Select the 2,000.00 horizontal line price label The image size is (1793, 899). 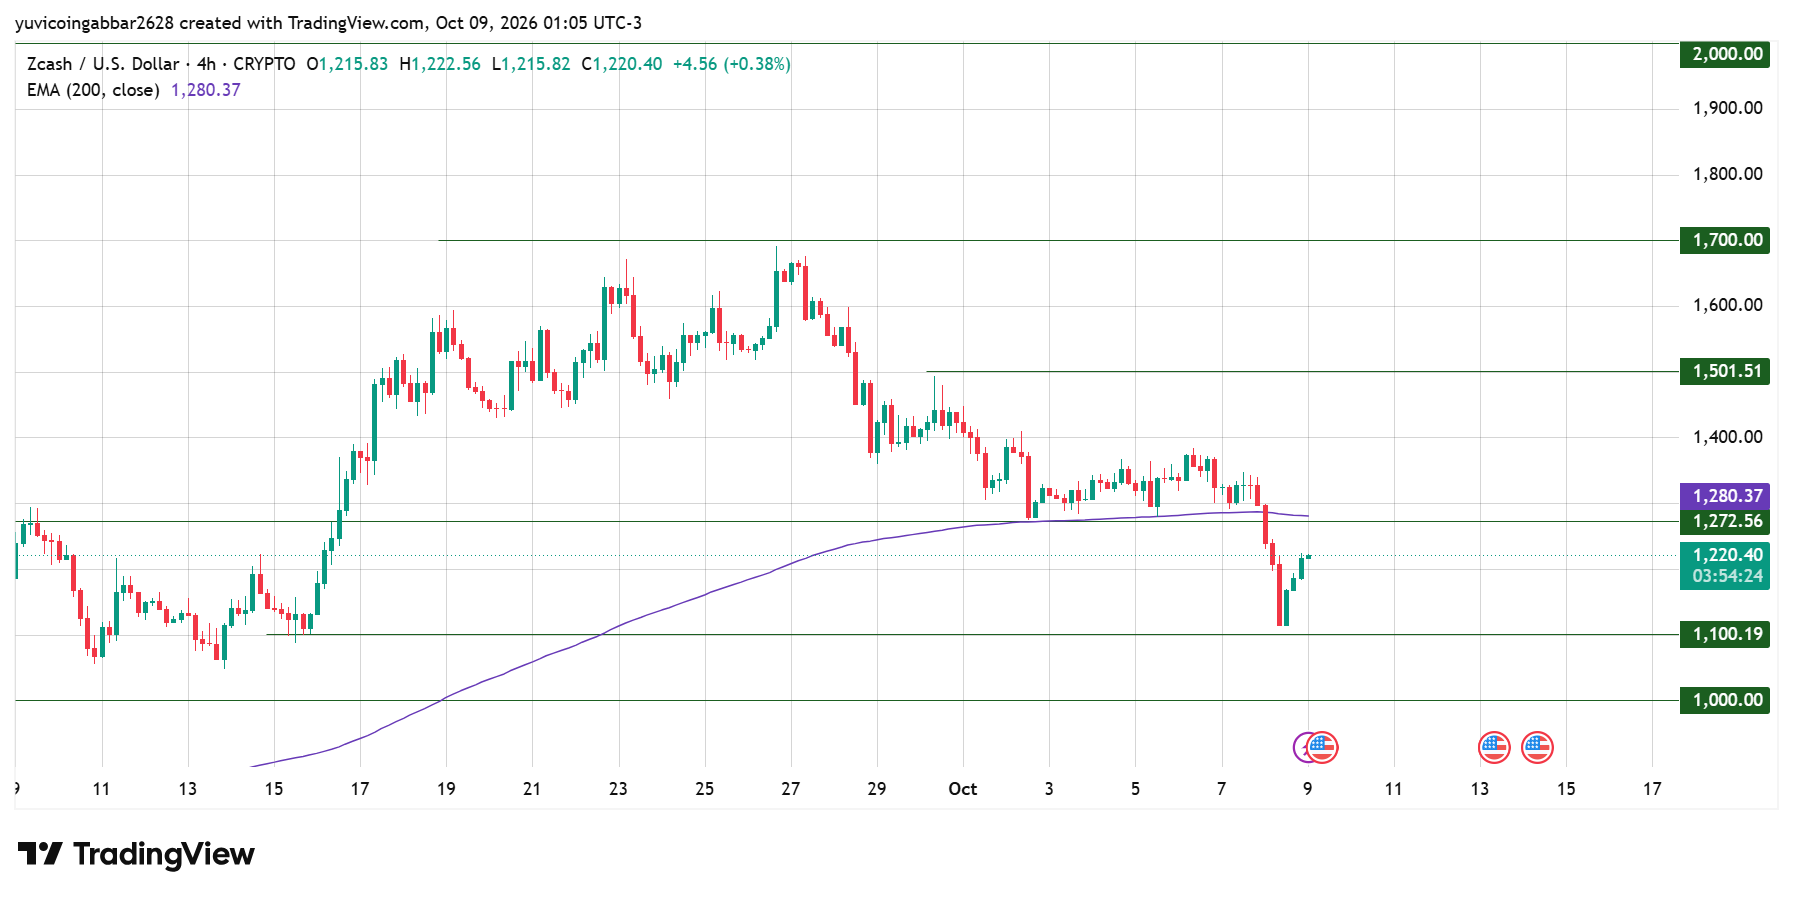click(x=1725, y=54)
